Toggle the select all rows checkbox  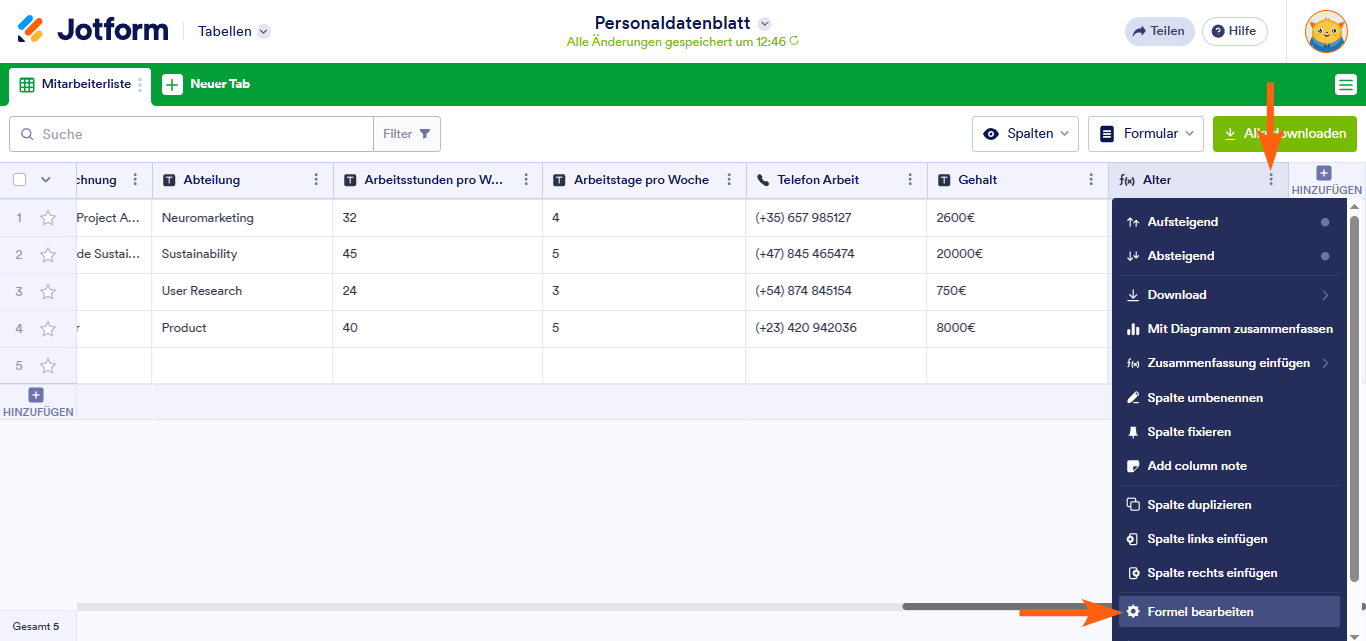click(20, 180)
